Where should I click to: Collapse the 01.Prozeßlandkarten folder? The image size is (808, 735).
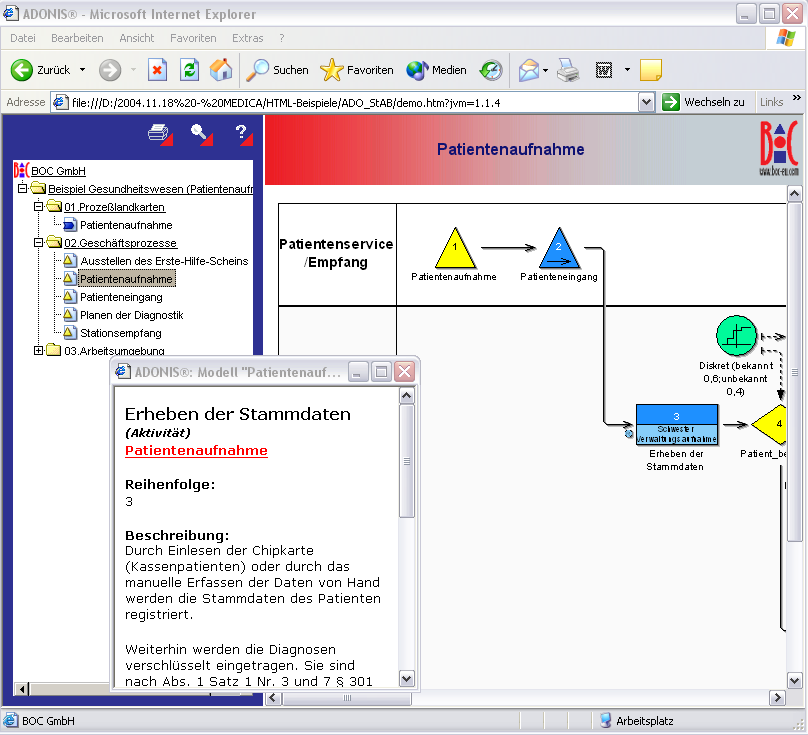point(38,206)
